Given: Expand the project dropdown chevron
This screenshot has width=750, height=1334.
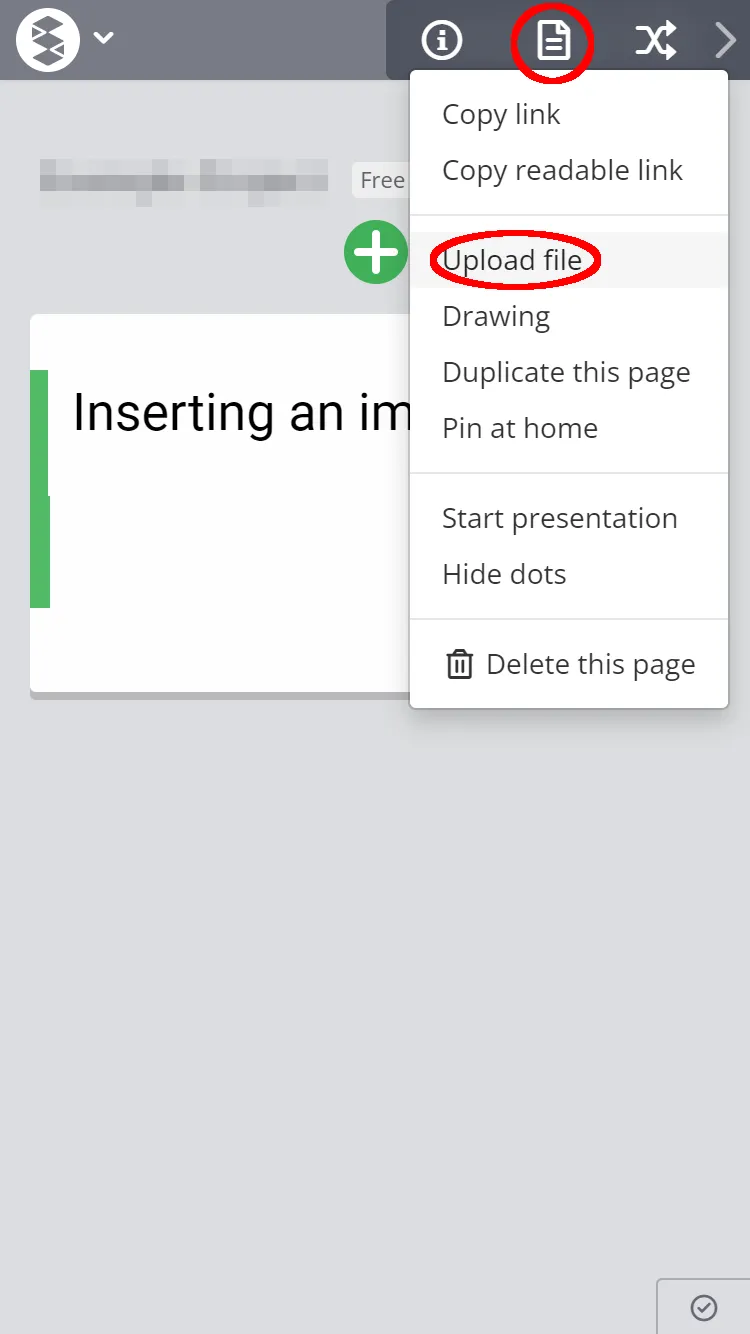Looking at the screenshot, I should tap(103, 38).
